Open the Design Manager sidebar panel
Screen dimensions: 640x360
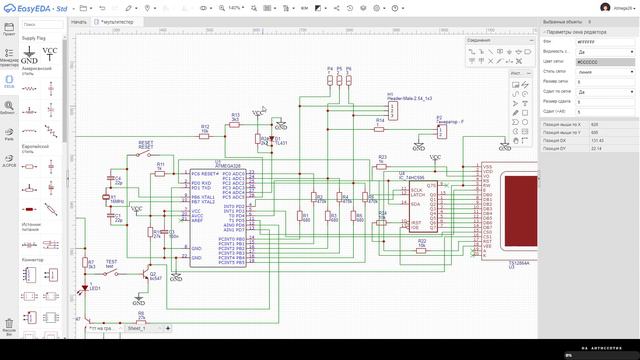[9, 58]
